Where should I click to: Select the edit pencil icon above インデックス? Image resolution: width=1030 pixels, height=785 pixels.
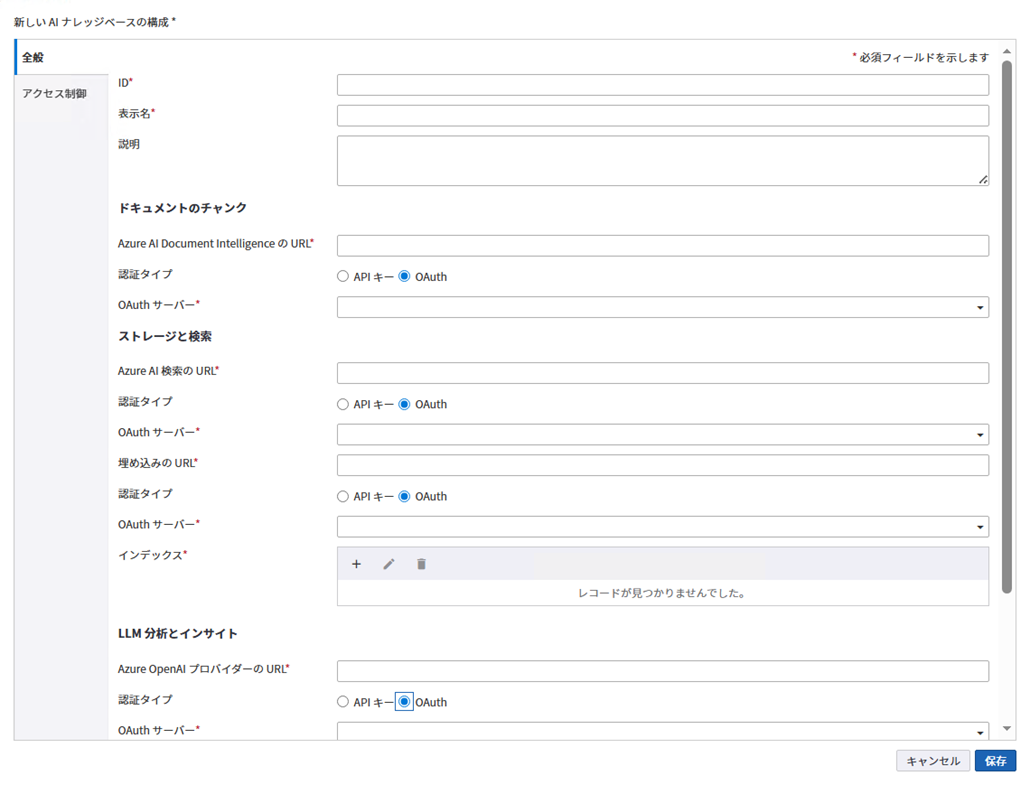point(389,564)
